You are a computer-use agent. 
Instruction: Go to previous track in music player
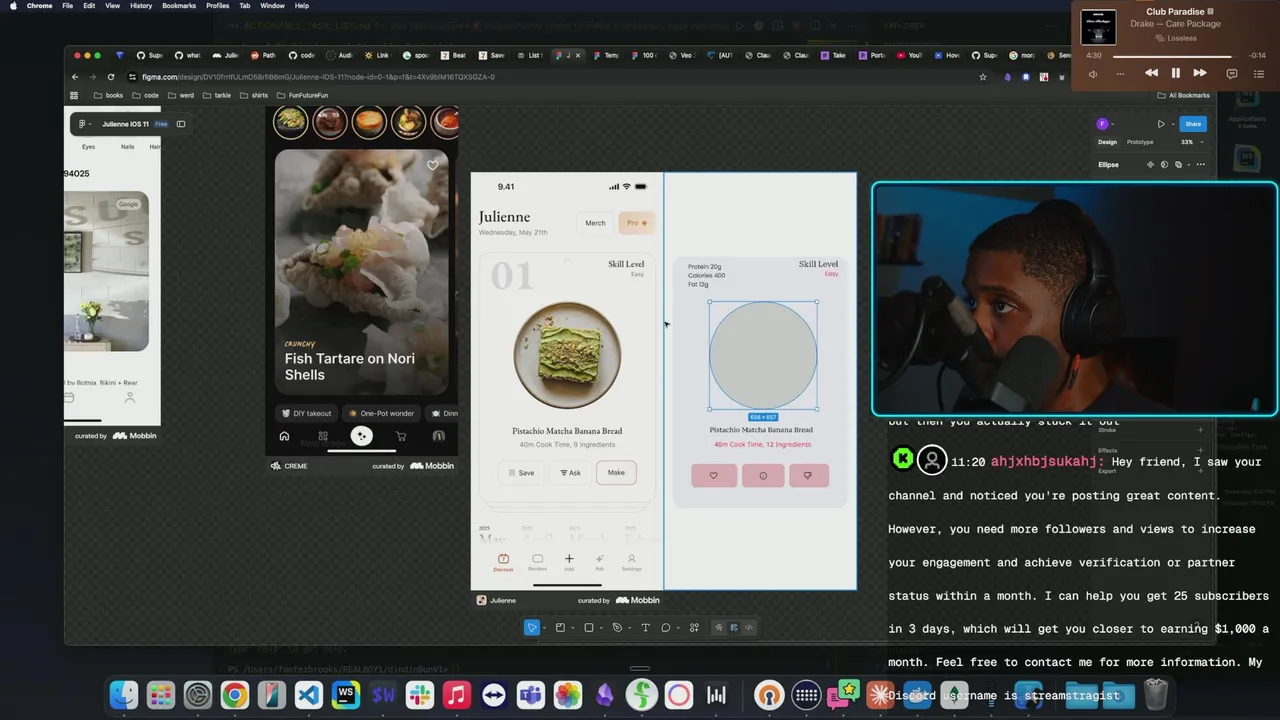pyautogui.click(x=1151, y=73)
